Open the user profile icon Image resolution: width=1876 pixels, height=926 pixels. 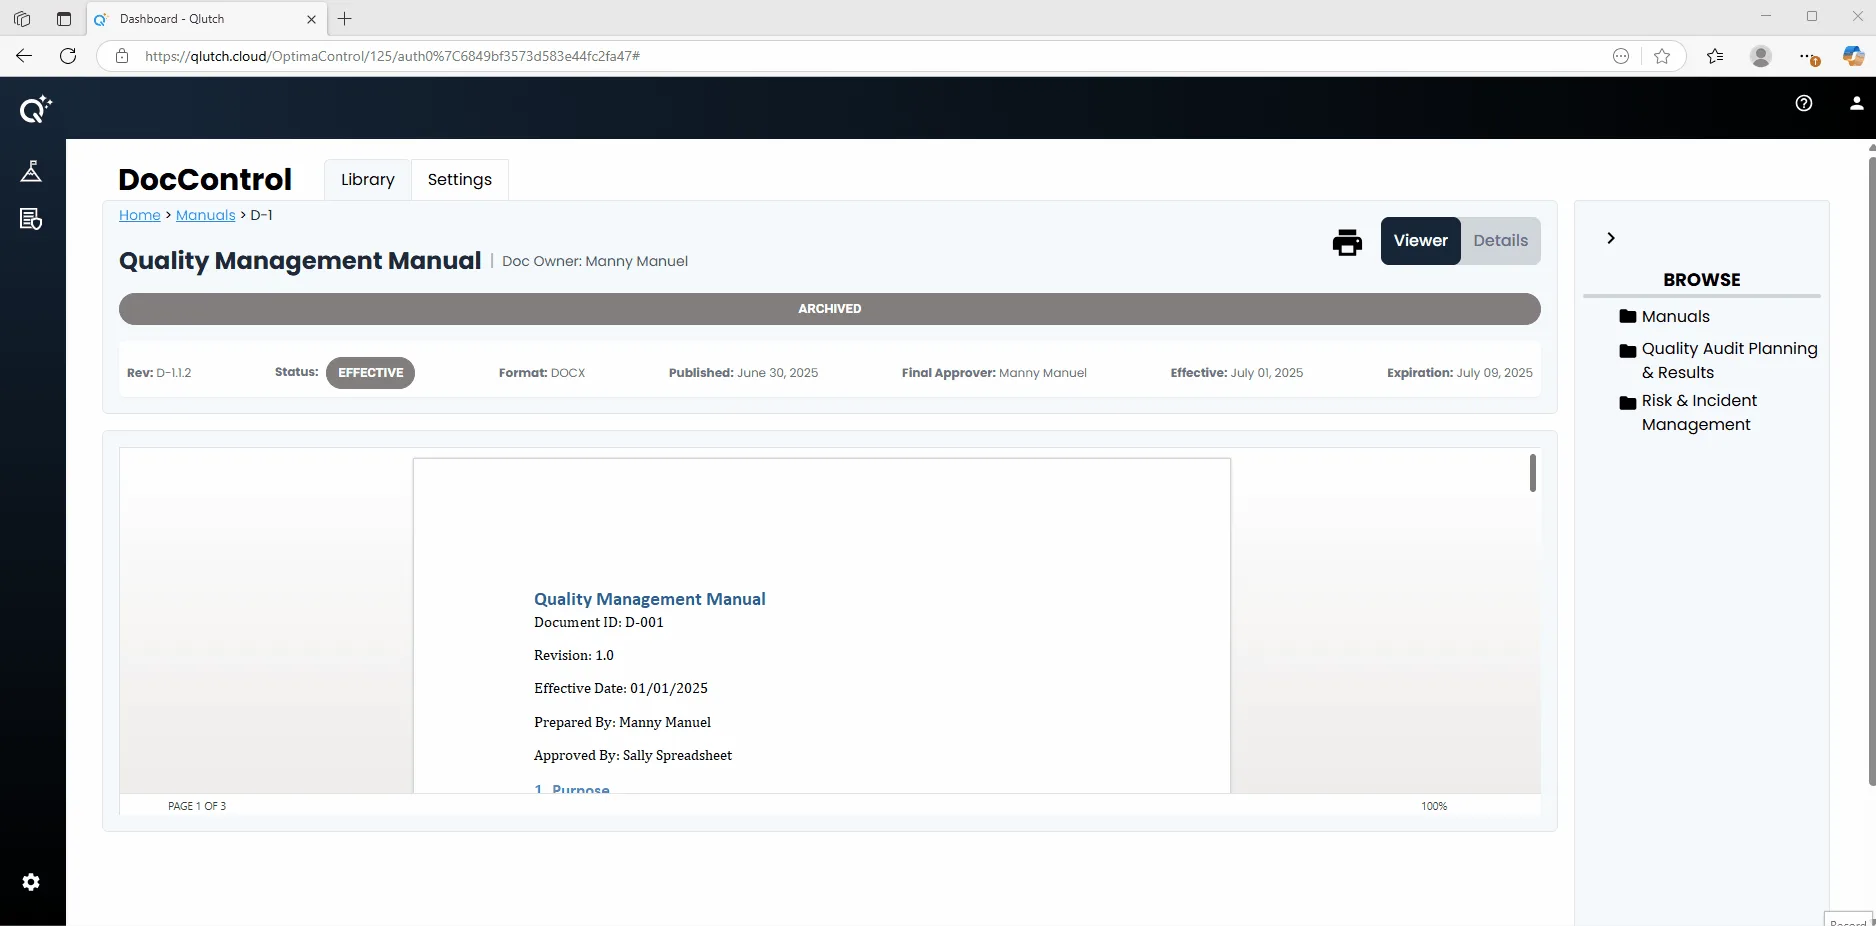[x=1857, y=103]
